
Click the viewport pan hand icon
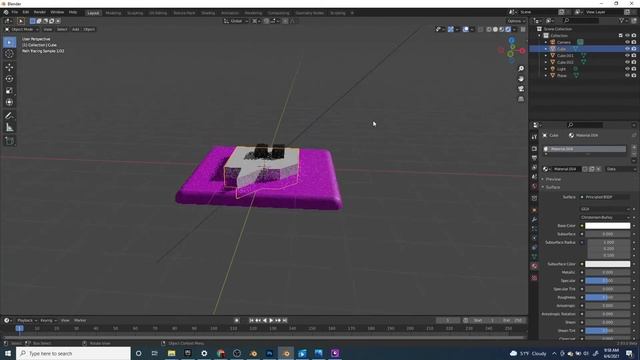pyautogui.click(x=521, y=79)
